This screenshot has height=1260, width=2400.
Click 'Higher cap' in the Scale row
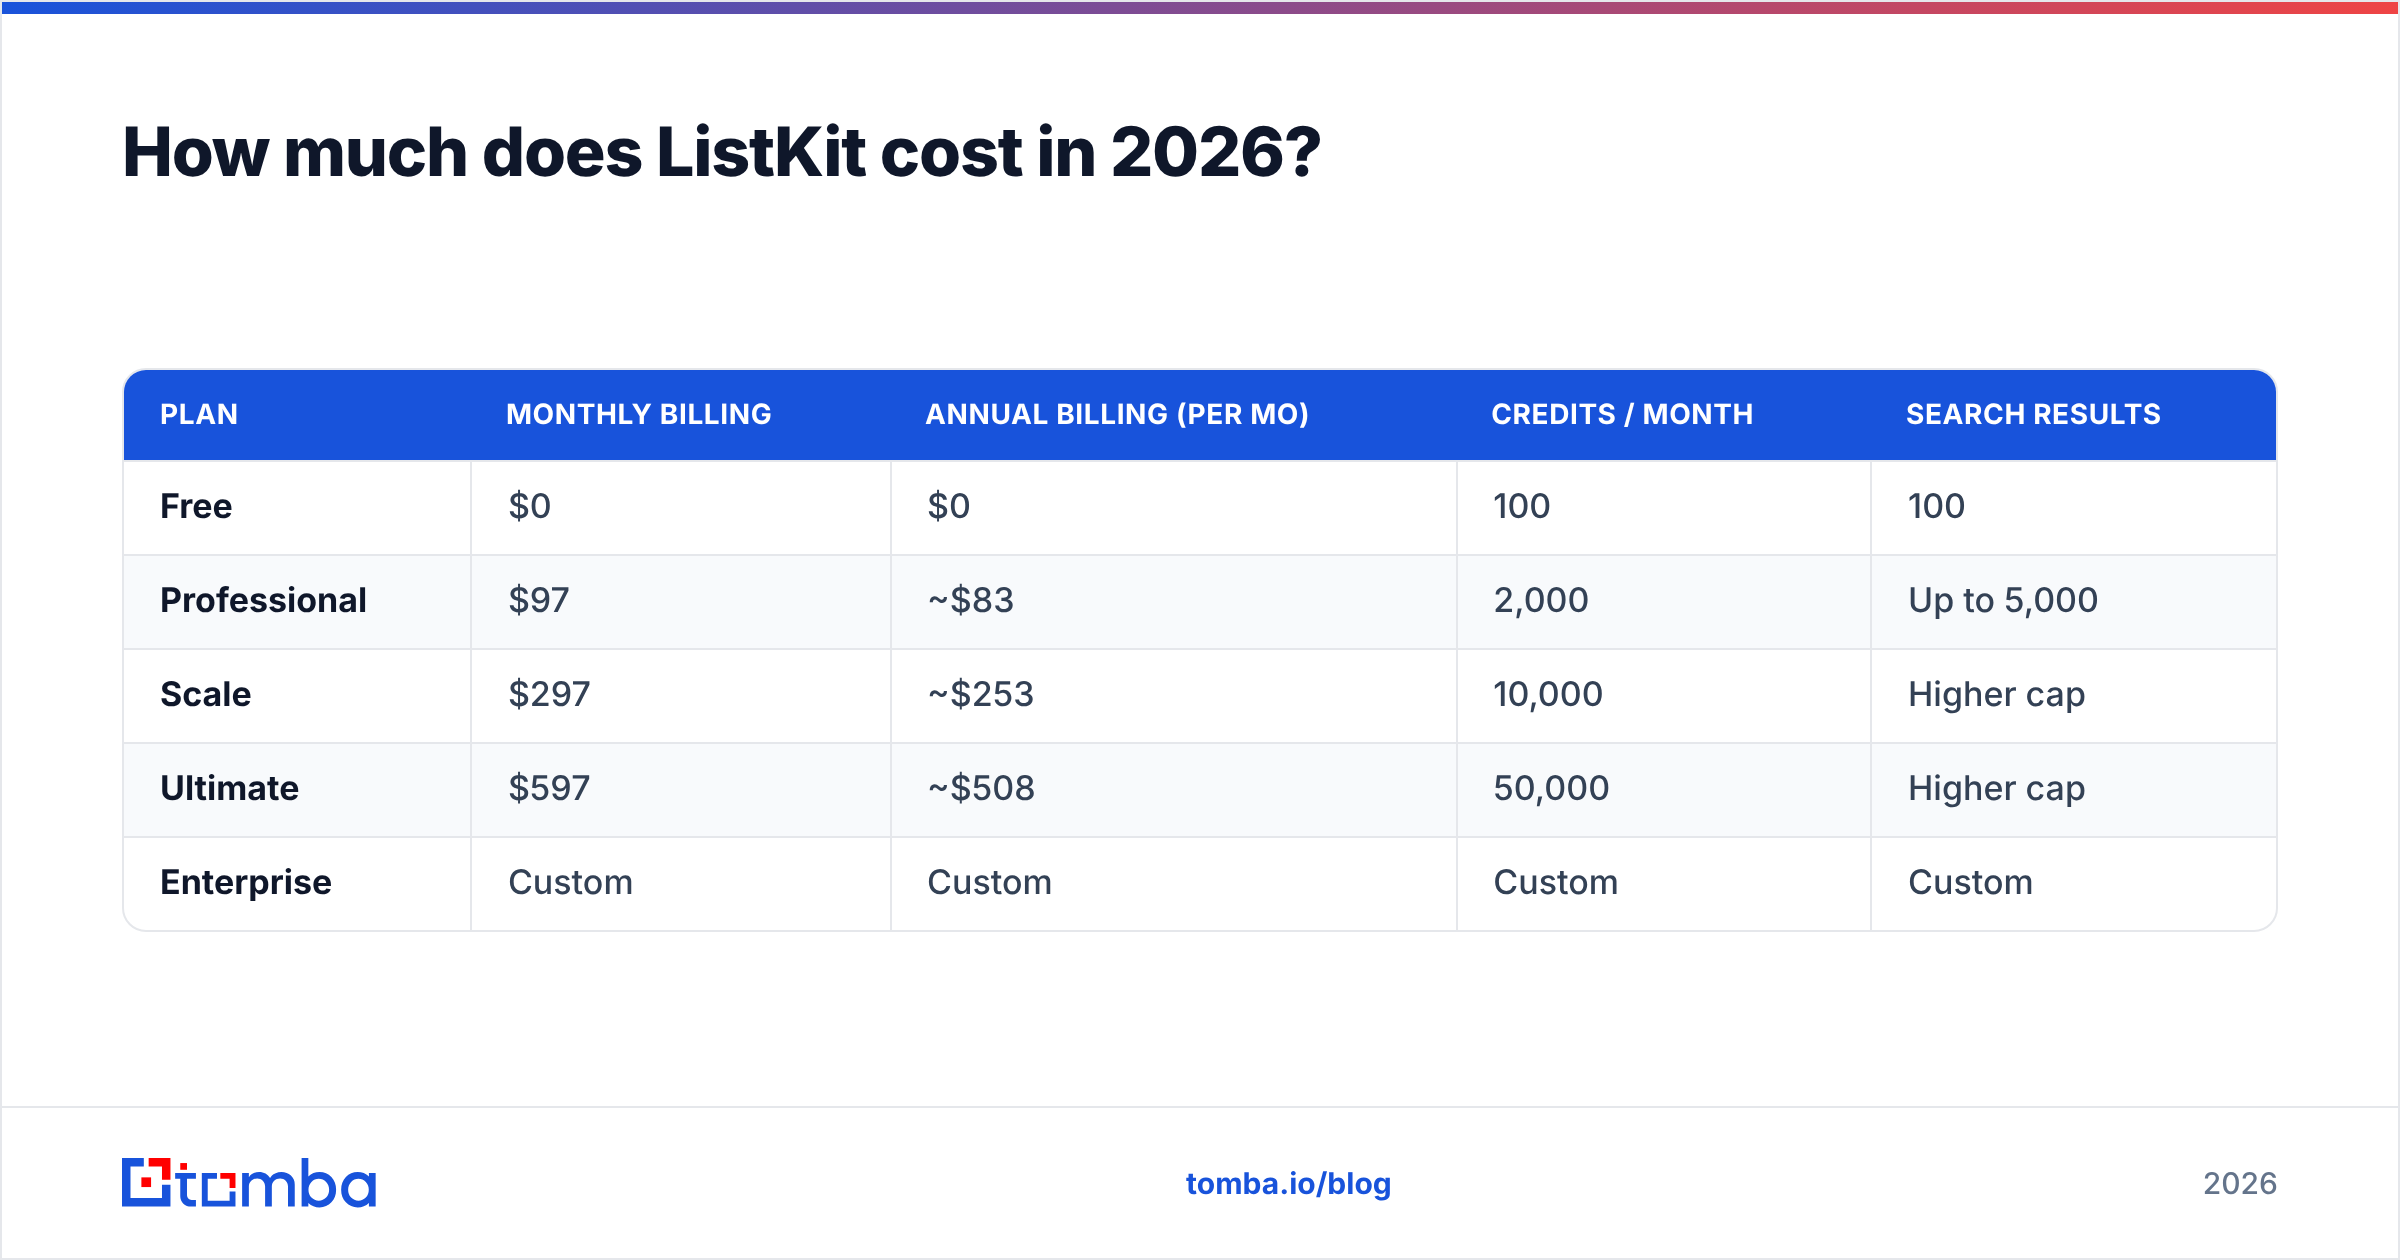pyautogui.click(x=1996, y=694)
